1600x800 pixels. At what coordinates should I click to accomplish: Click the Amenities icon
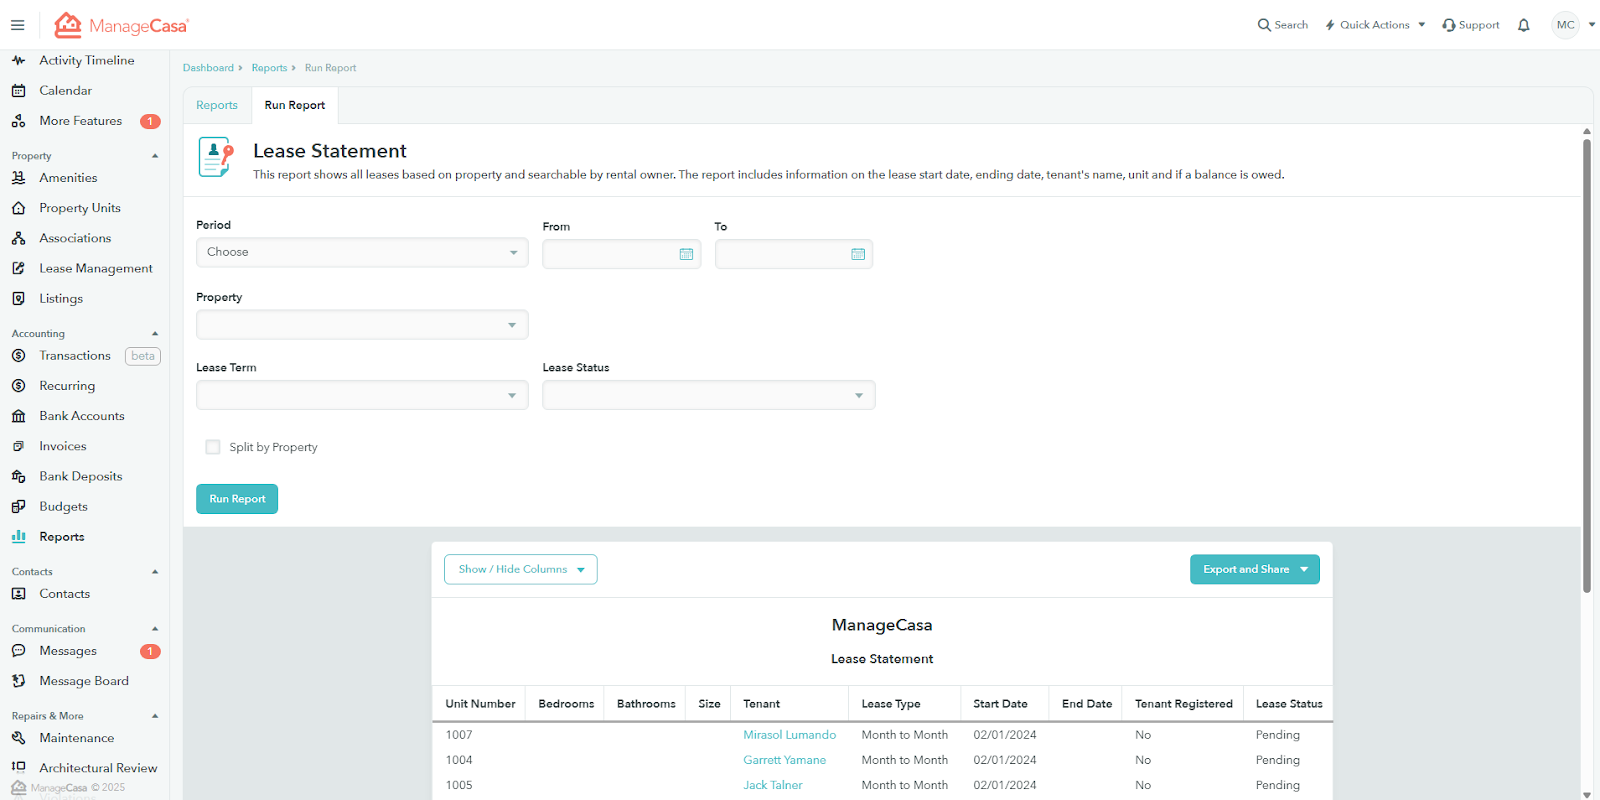18,178
